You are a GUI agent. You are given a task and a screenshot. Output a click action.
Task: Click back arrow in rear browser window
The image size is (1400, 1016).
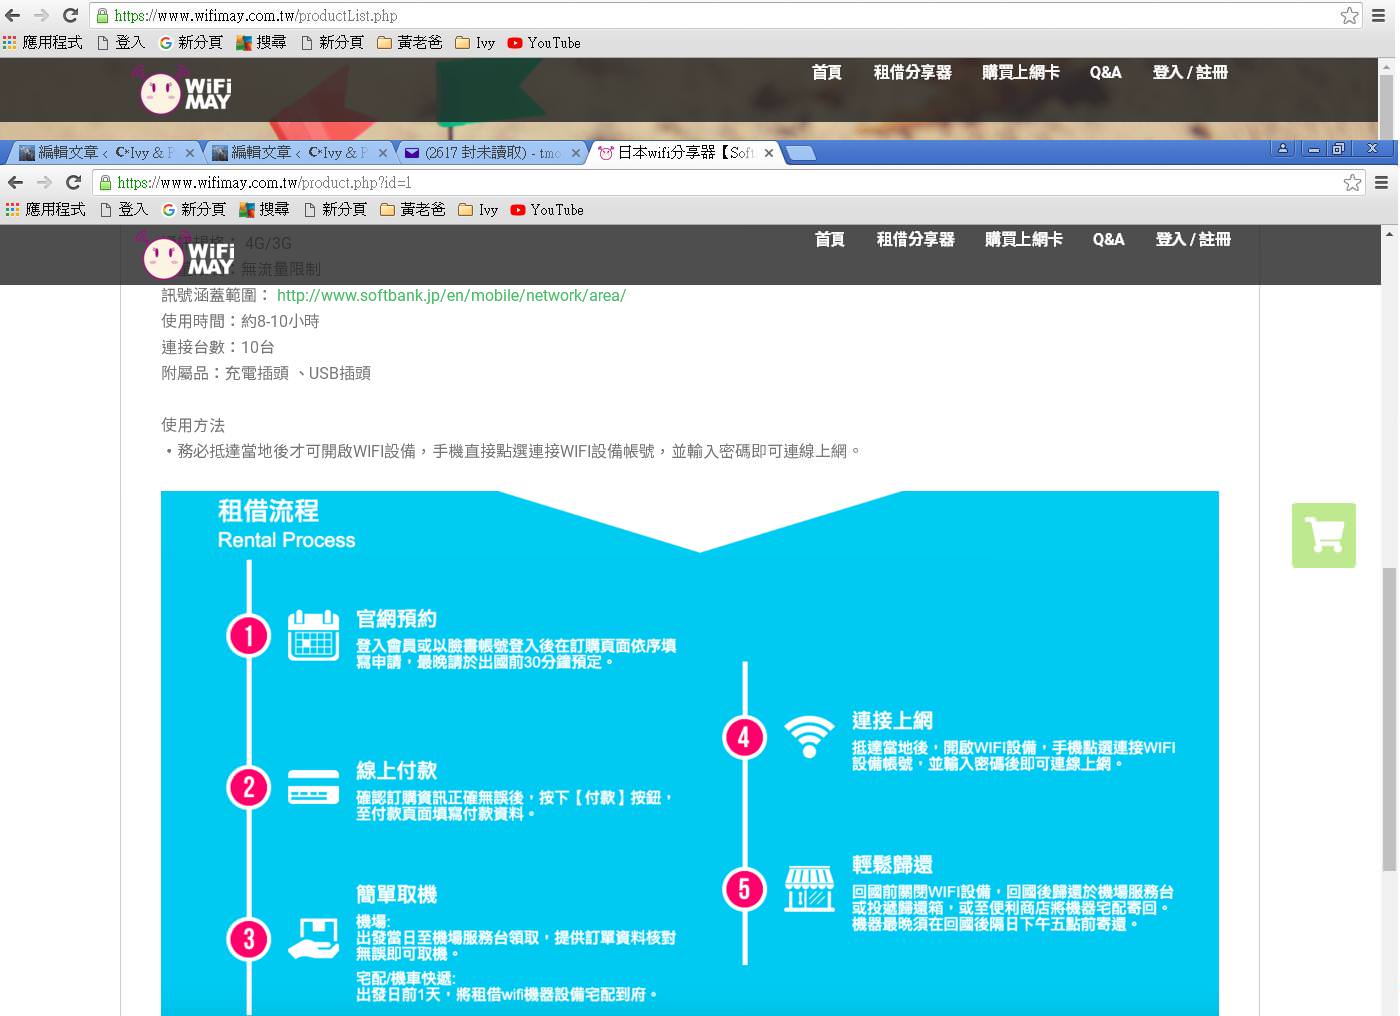point(13,15)
